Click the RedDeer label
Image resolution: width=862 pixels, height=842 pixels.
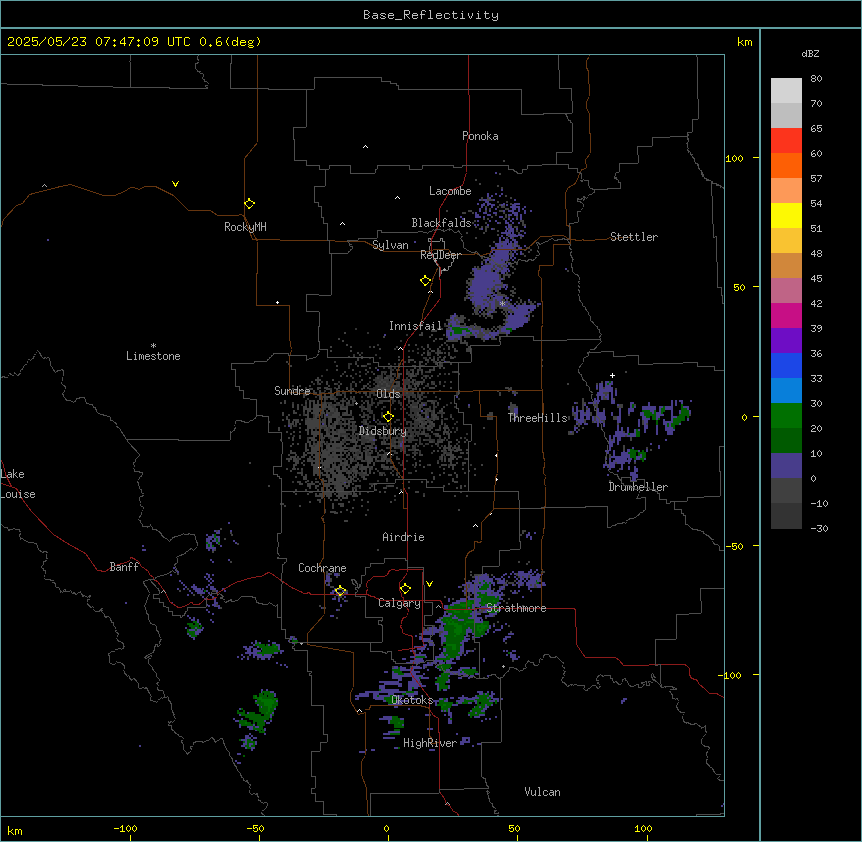[440, 255]
